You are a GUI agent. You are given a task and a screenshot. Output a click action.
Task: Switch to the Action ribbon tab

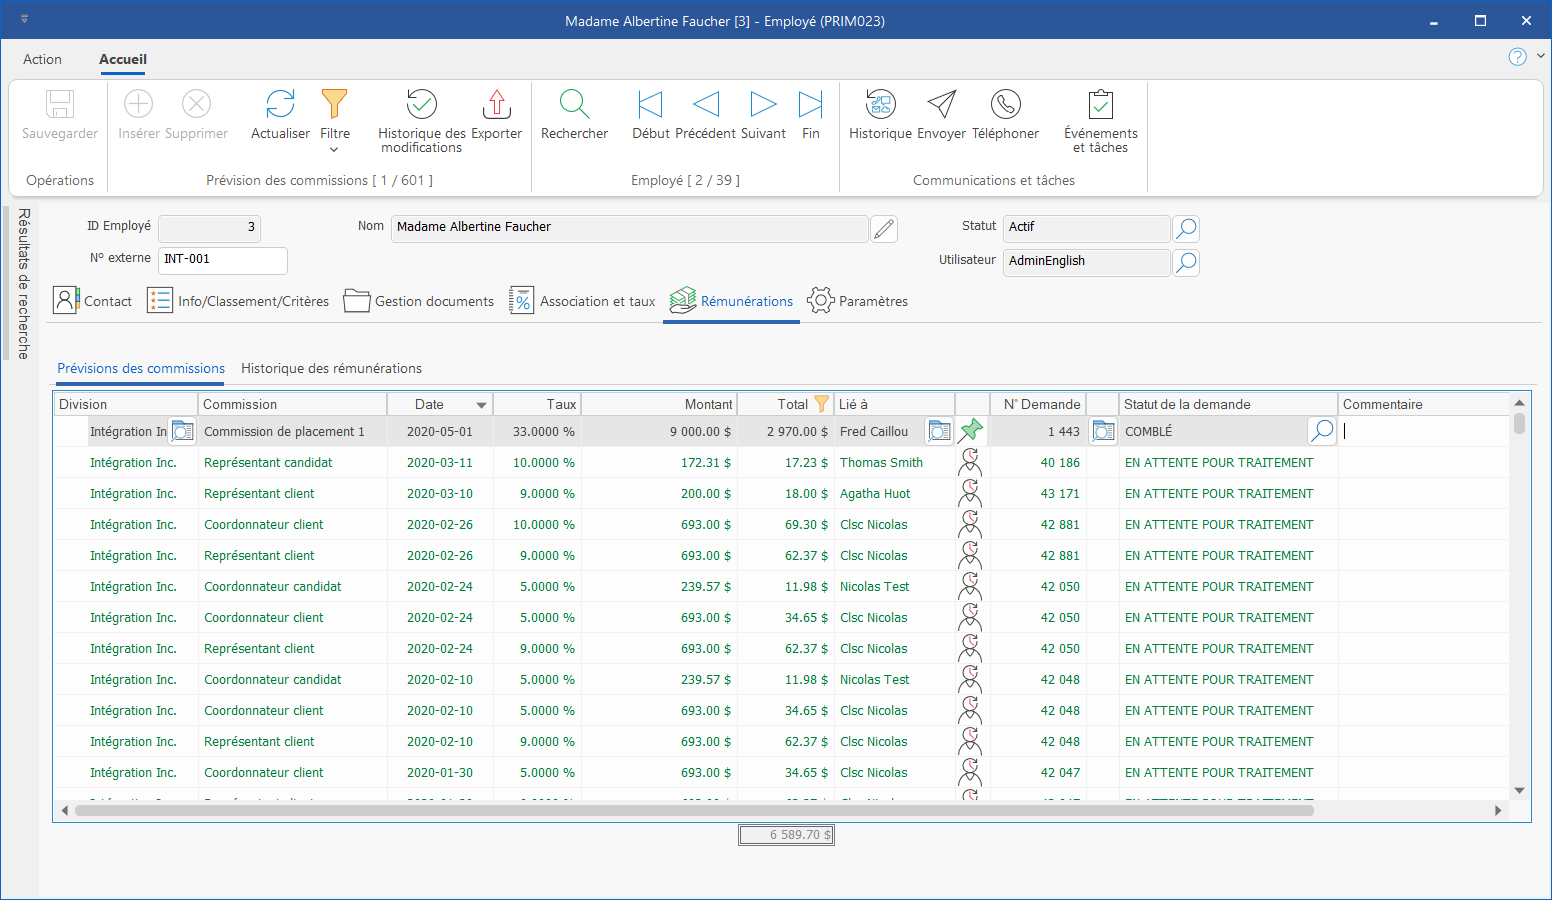pos(42,59)
